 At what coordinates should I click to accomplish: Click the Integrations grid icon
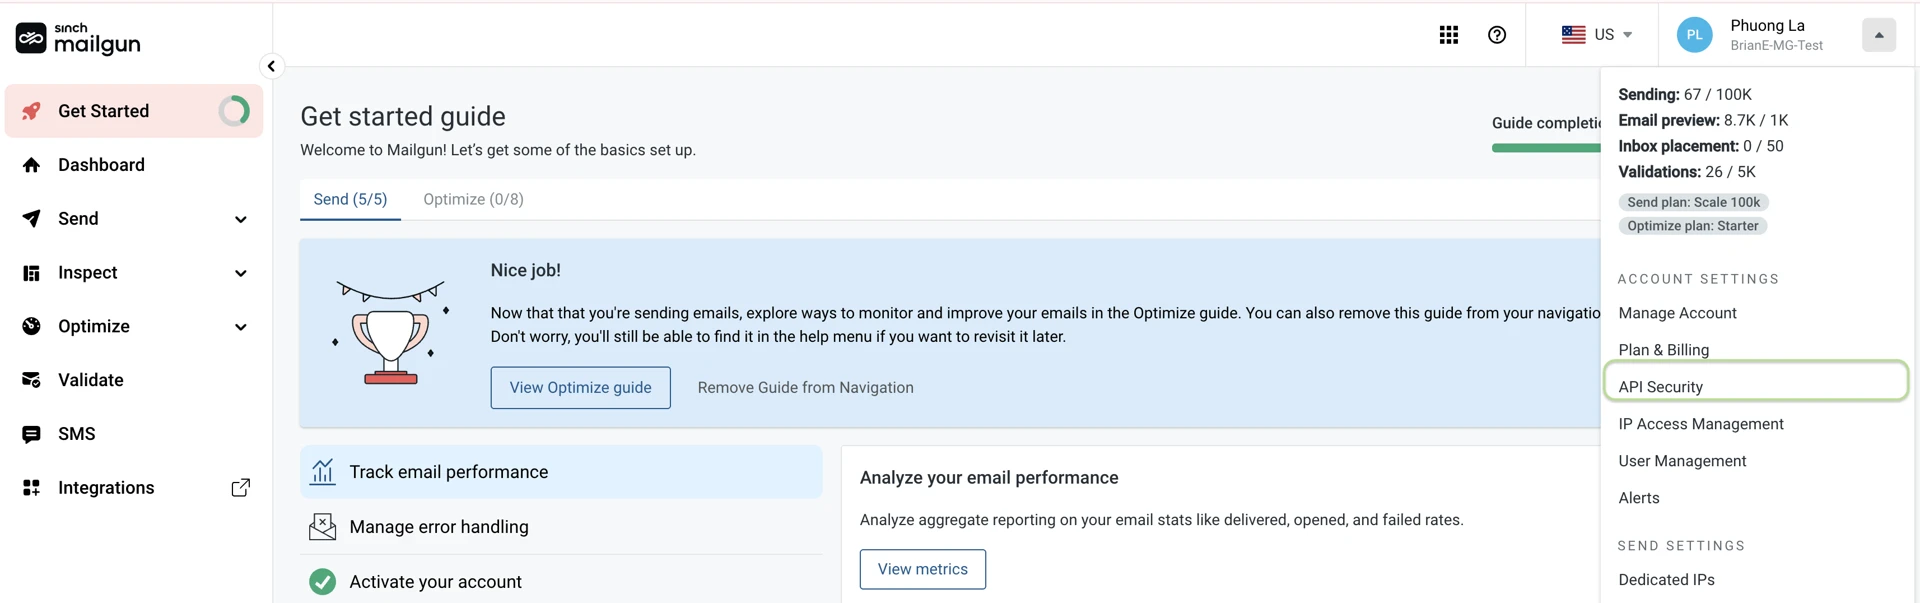pos(32,488)
